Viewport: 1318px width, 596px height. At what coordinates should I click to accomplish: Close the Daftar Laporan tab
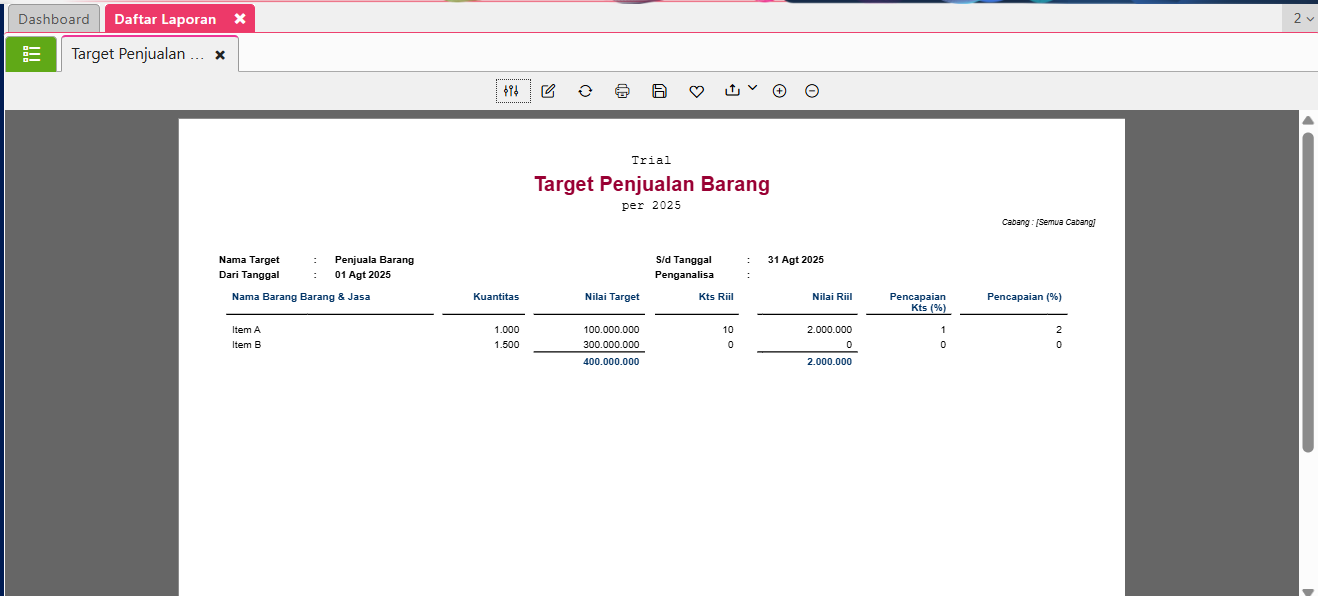[x=240, y=19]
